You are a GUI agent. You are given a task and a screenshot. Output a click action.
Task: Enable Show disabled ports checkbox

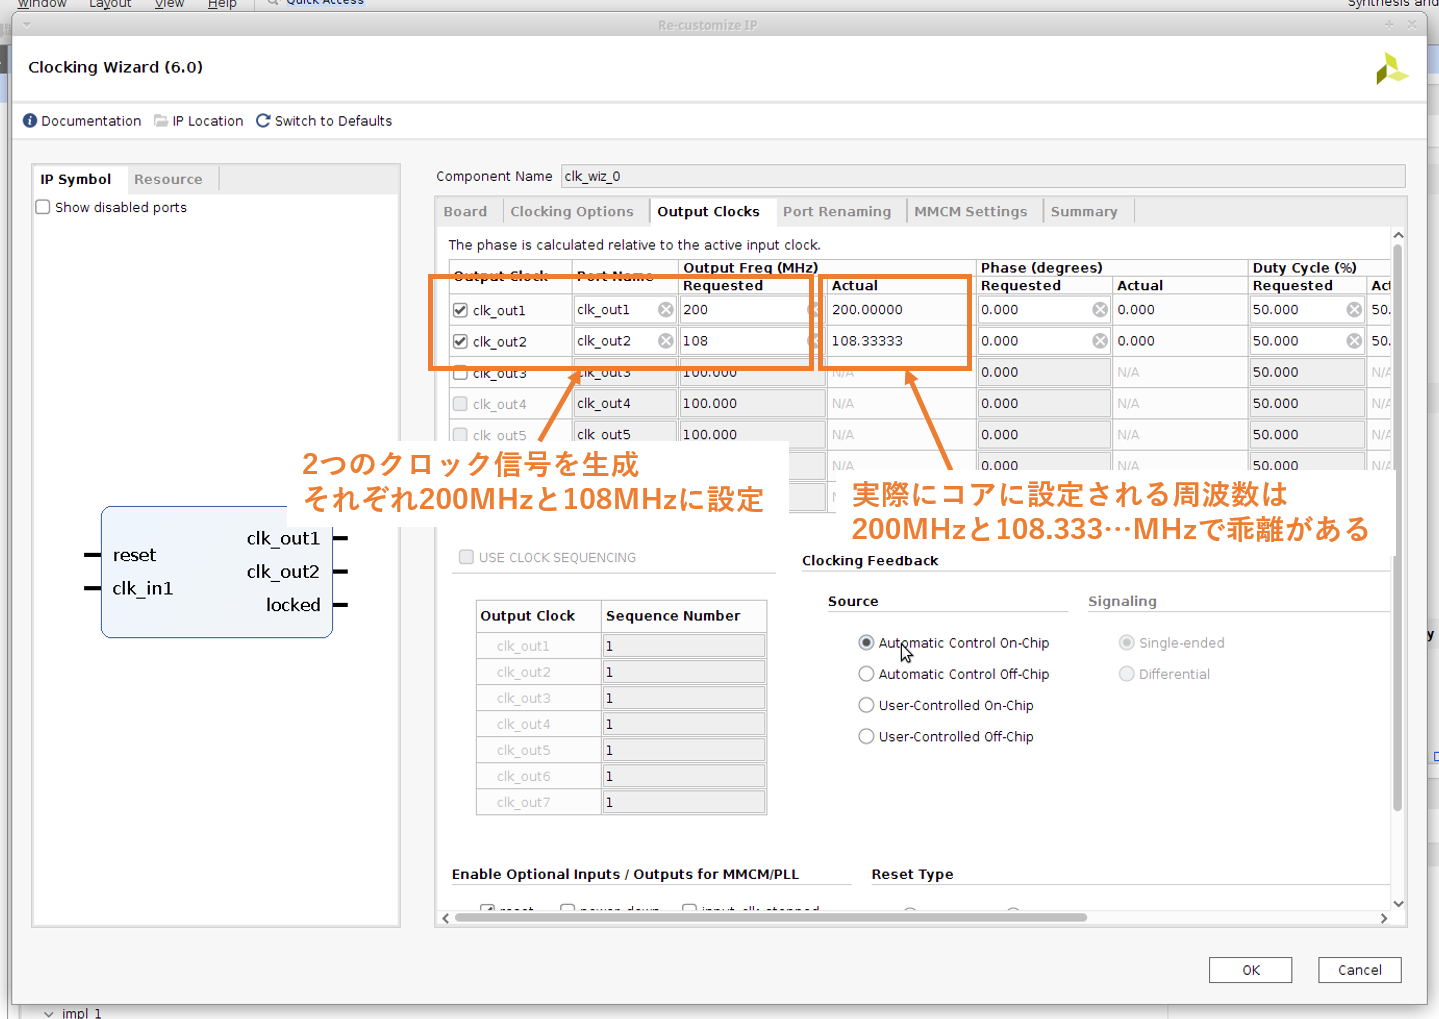tap(43, 207)
